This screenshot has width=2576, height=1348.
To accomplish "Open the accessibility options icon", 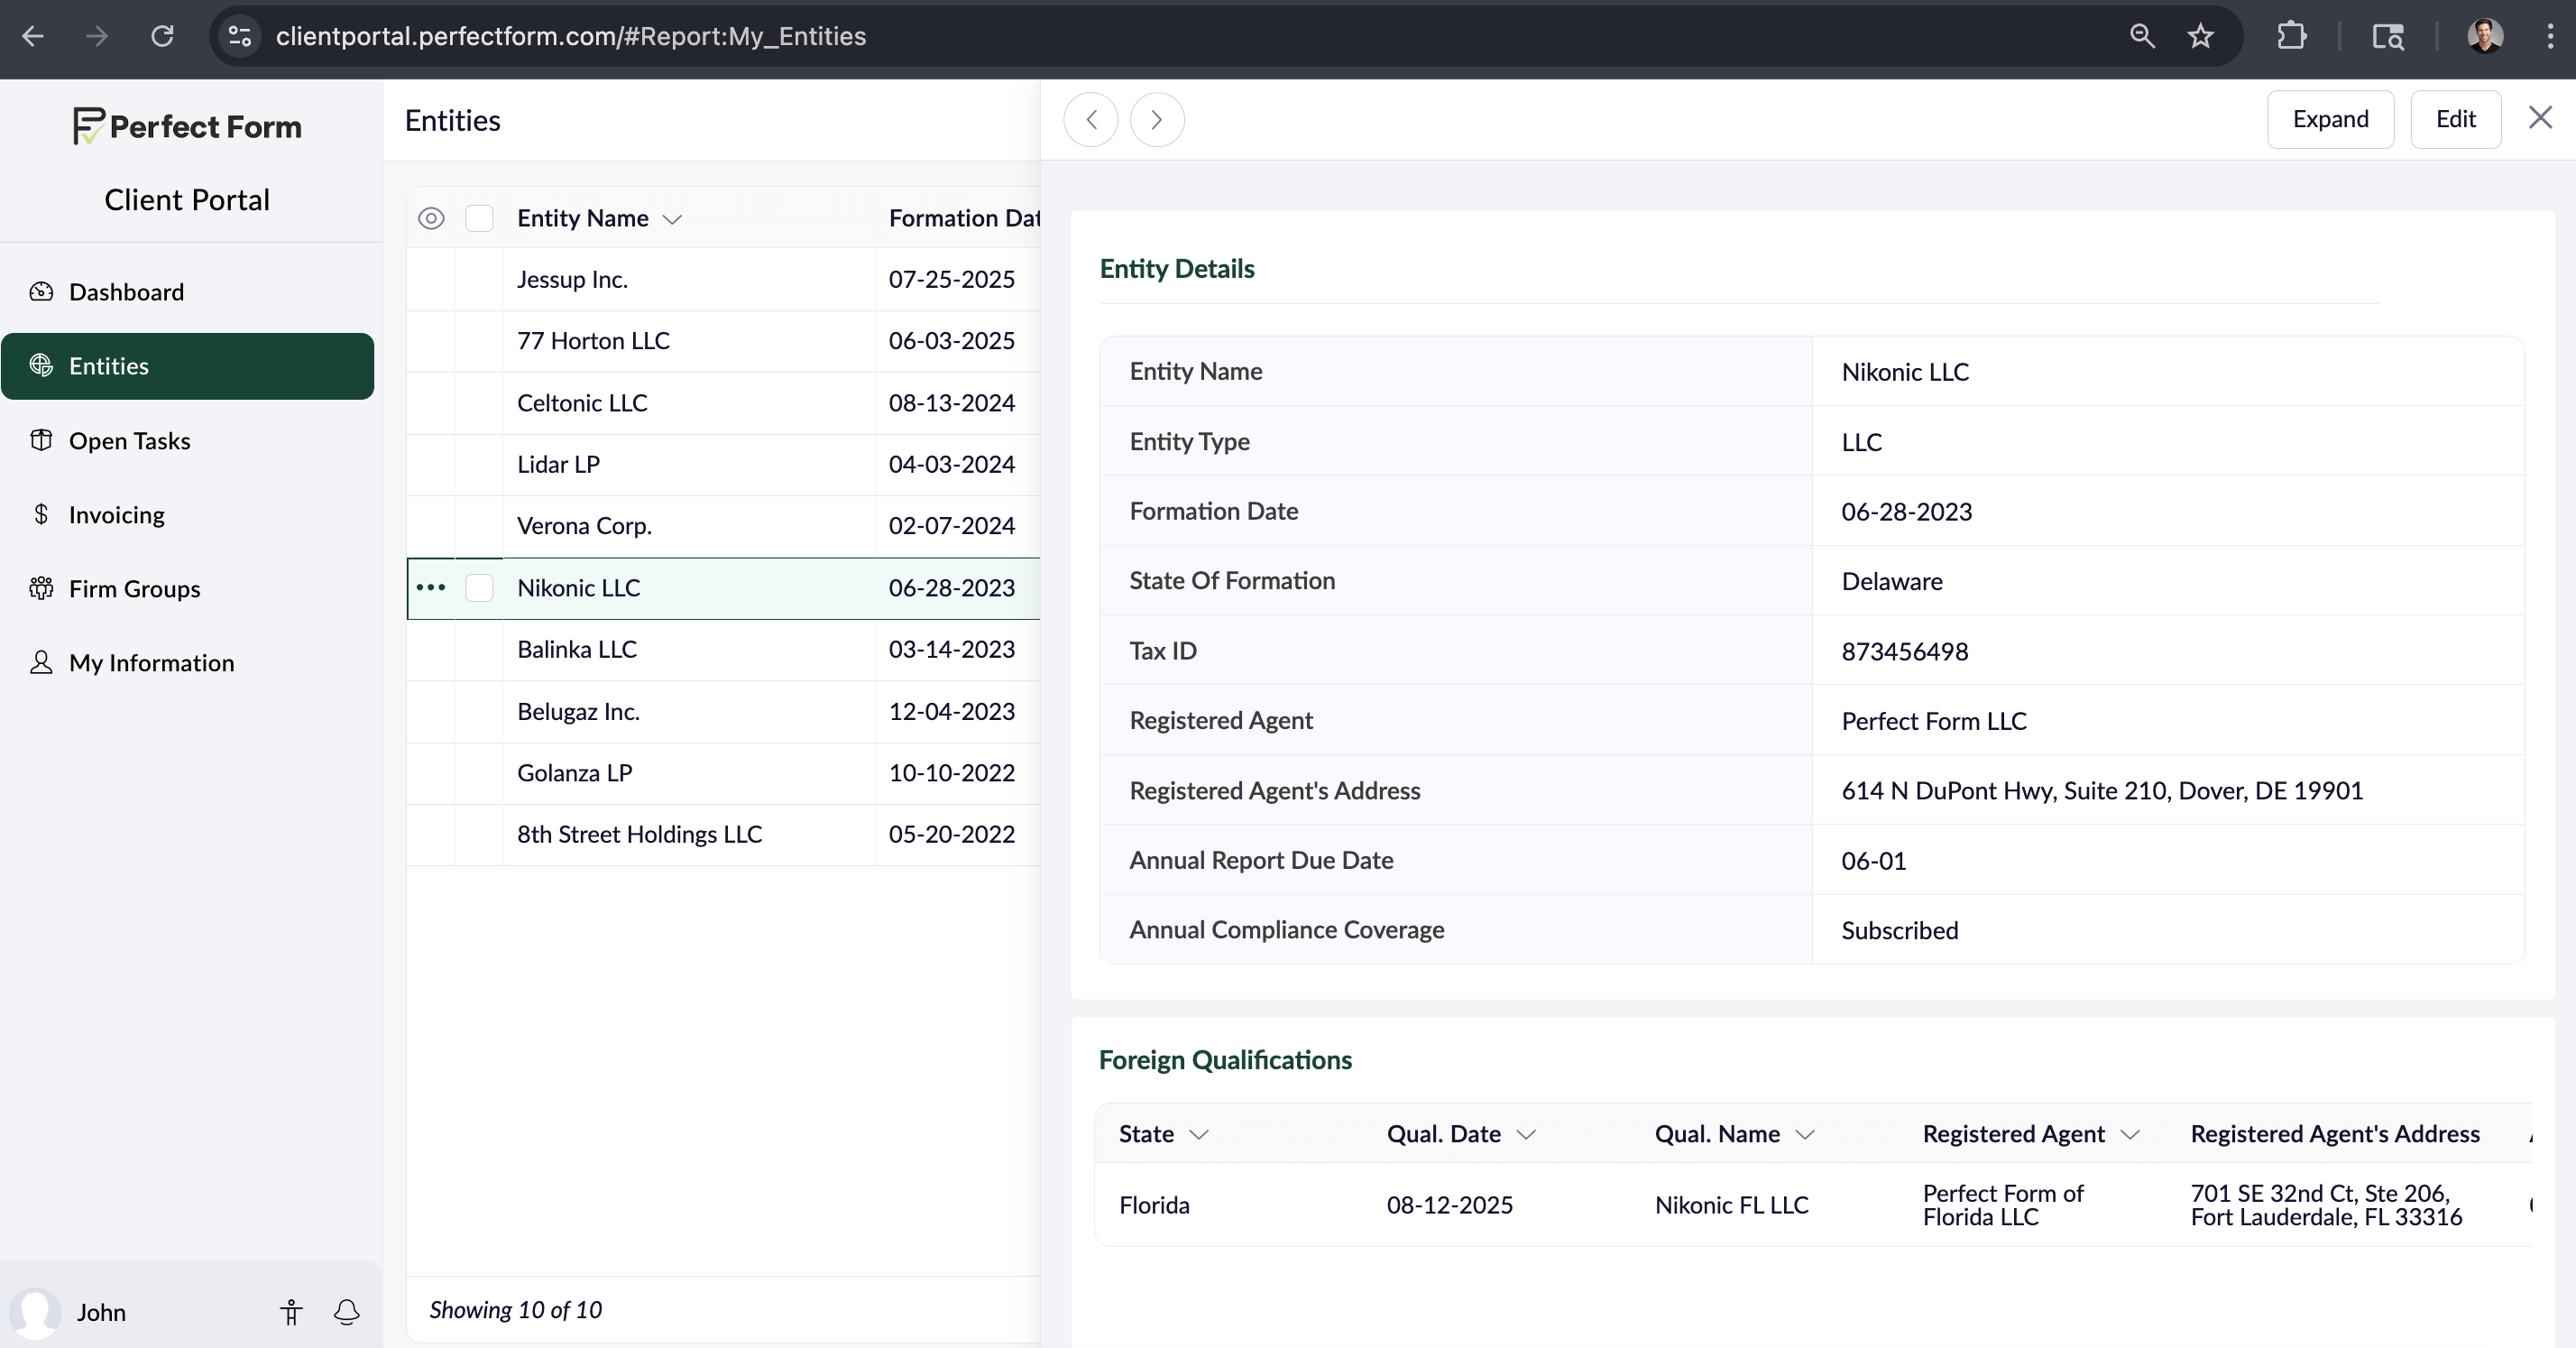I will (x=291, y=1311).
